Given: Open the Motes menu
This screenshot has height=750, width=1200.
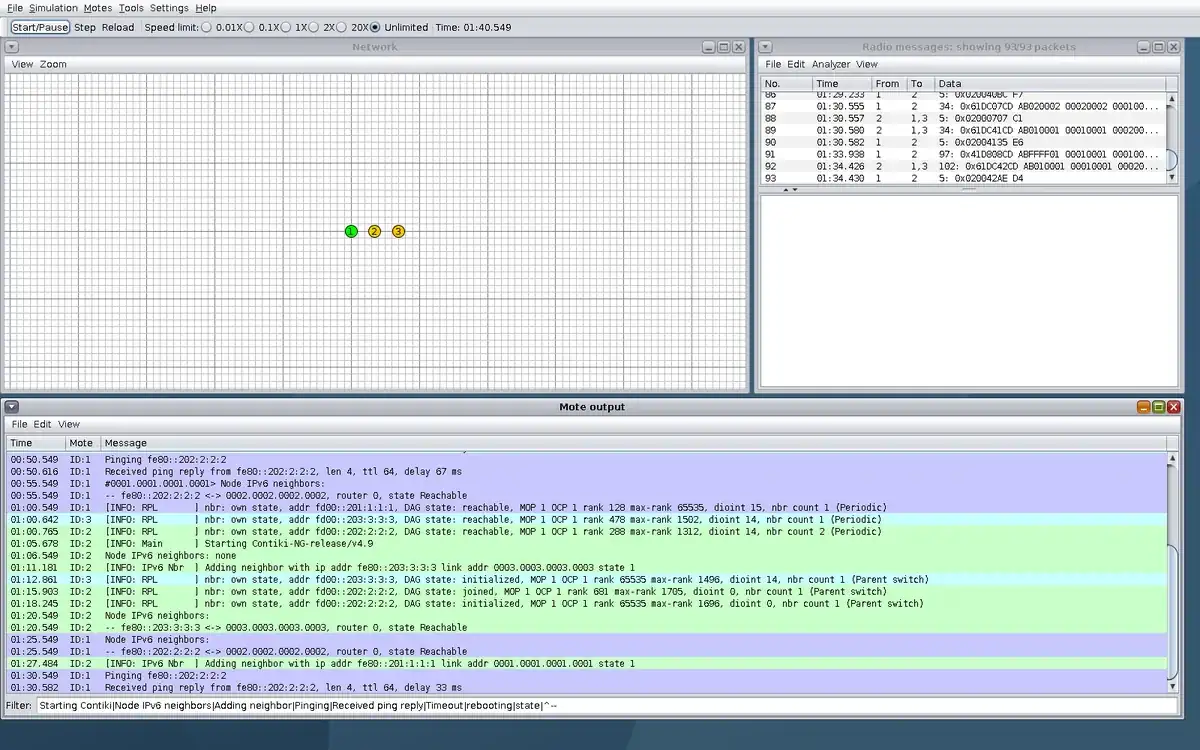Looking at the screenshot, I should [98, 8].
